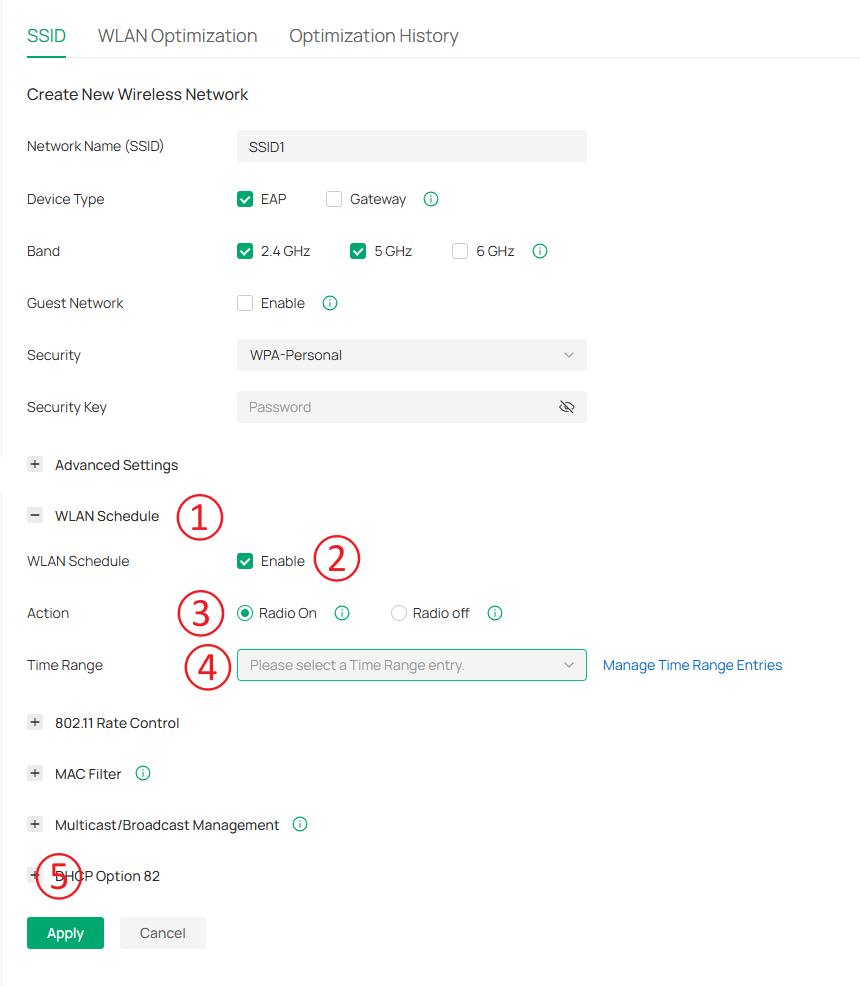Image resolution: width=860 pixels, height=986 pixels.
Task: Expand the 802.11 Rate Control section
Action: 35,722
